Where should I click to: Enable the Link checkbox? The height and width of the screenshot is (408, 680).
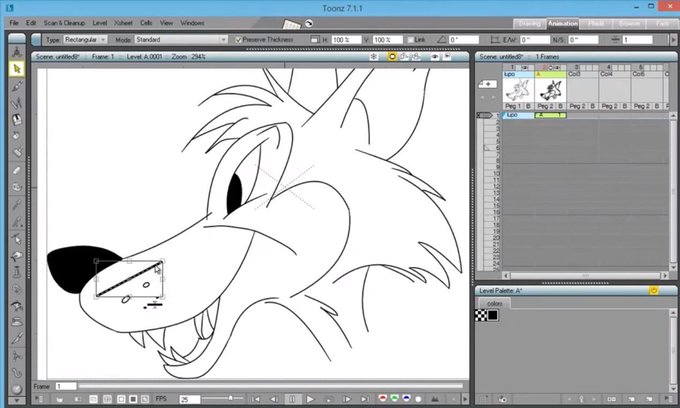(410, 40)
